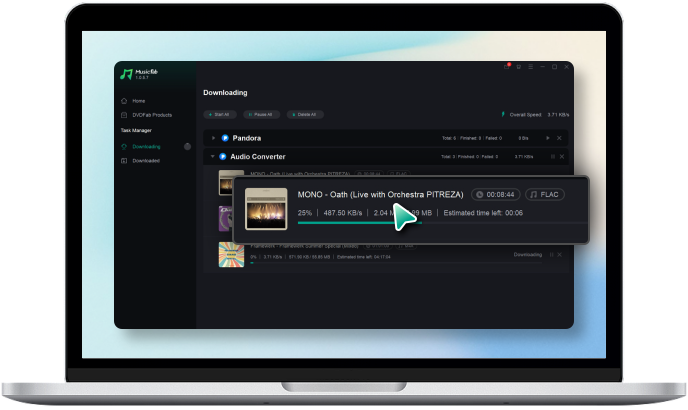Click Estimated time left 04:17:04 text
688x410 pixels.
point(364,257)
